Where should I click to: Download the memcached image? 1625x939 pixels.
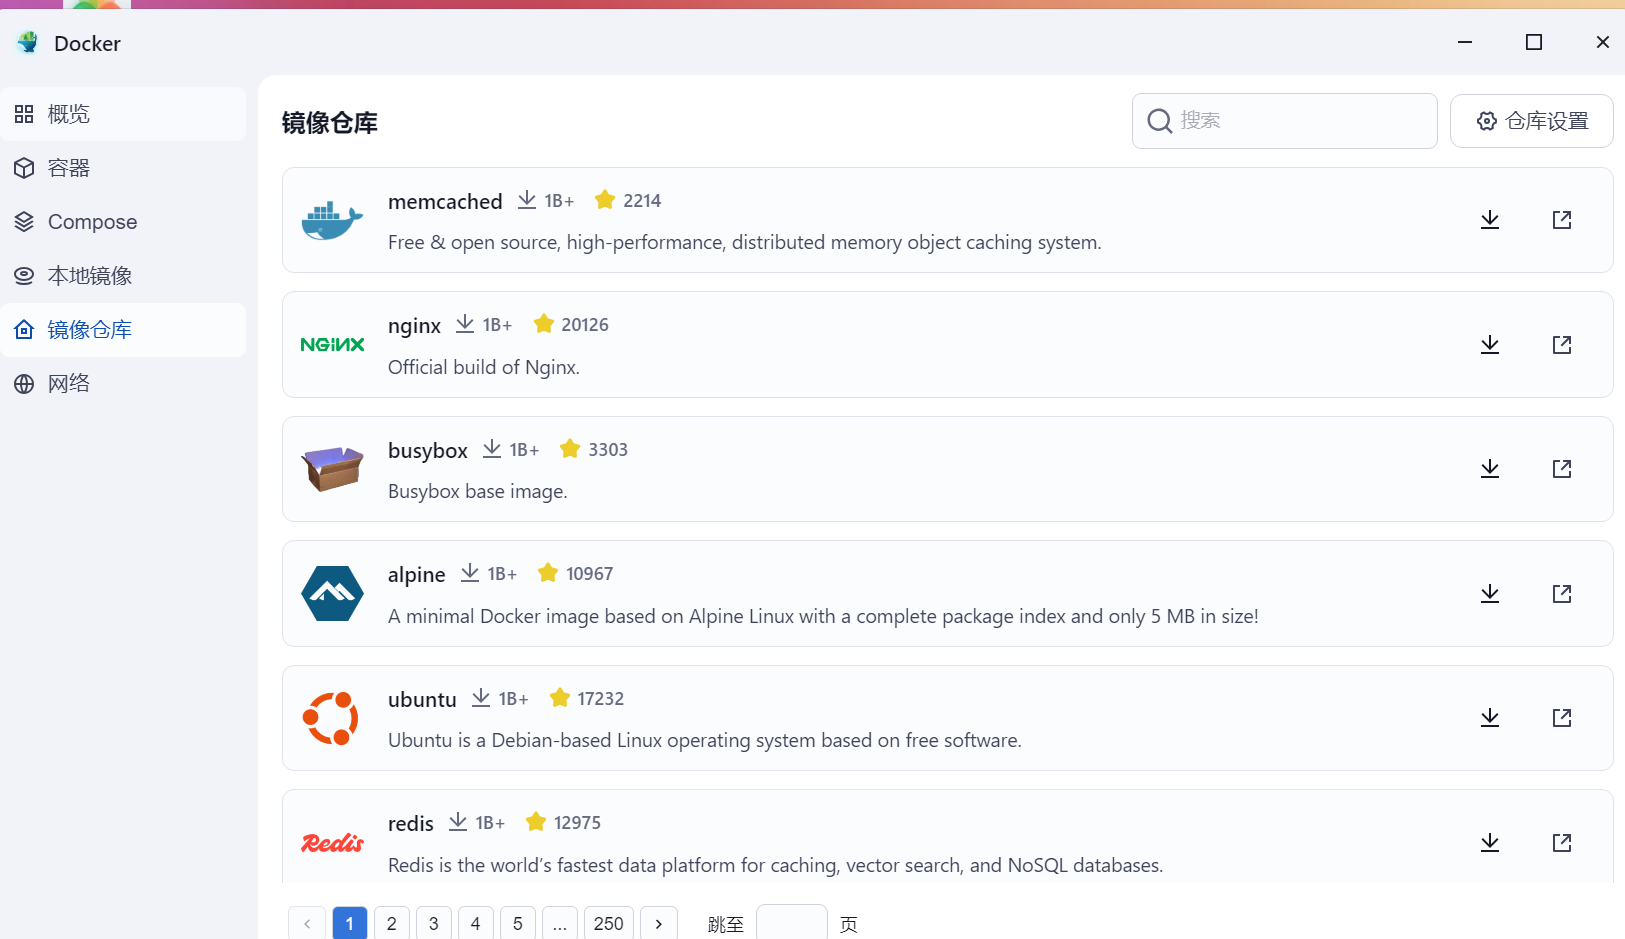[1490, 220]
